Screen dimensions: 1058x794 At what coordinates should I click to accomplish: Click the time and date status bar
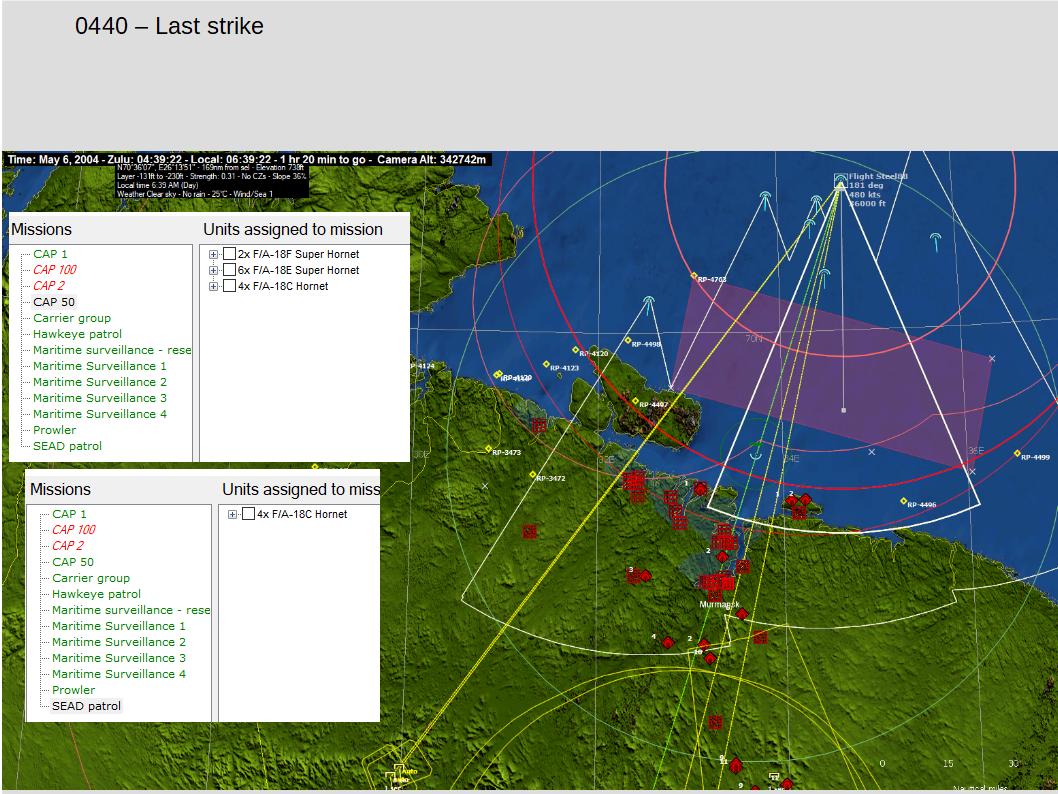(247, 160)
